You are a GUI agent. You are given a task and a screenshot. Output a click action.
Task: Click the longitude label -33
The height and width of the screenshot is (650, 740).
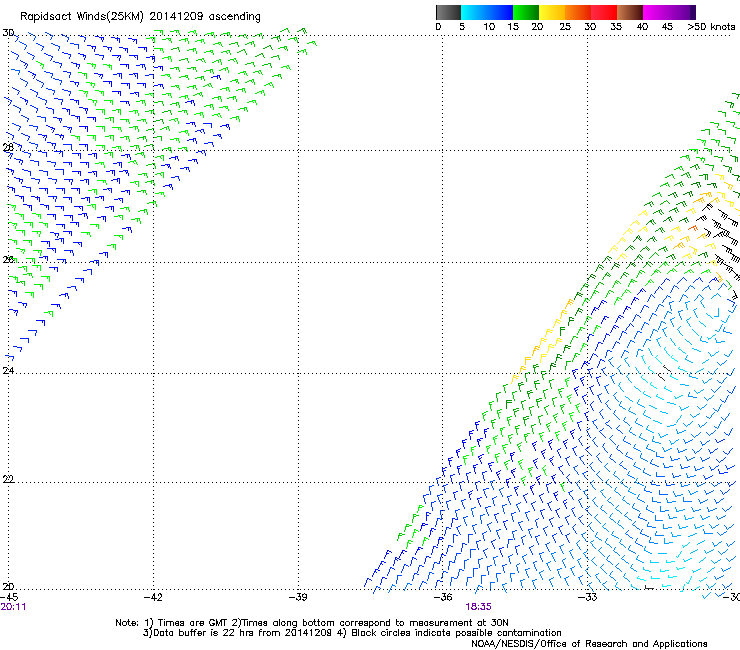[588, 597]
